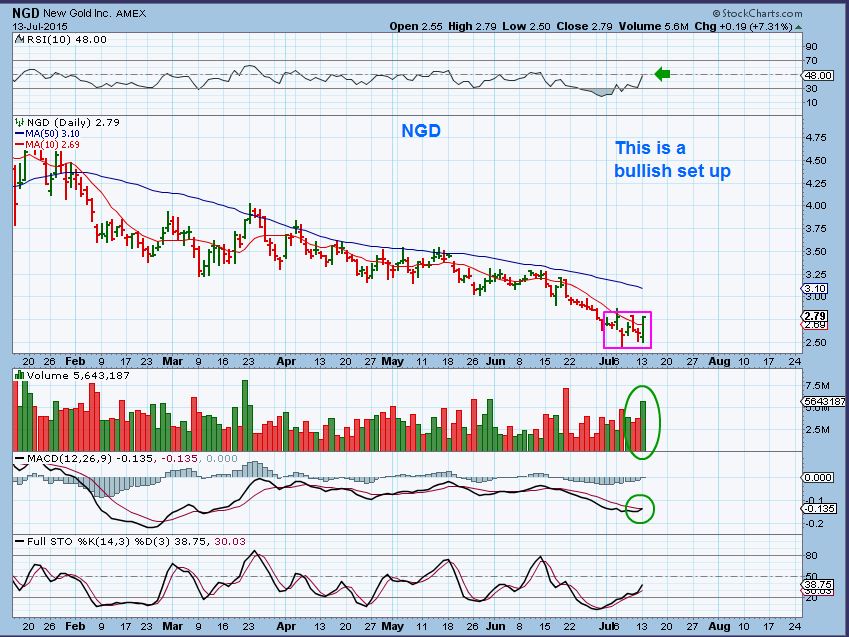Click the 38.75 stochastic tag on right axis
The width and height of the screenshot is (849, 637).
(818, 584)
